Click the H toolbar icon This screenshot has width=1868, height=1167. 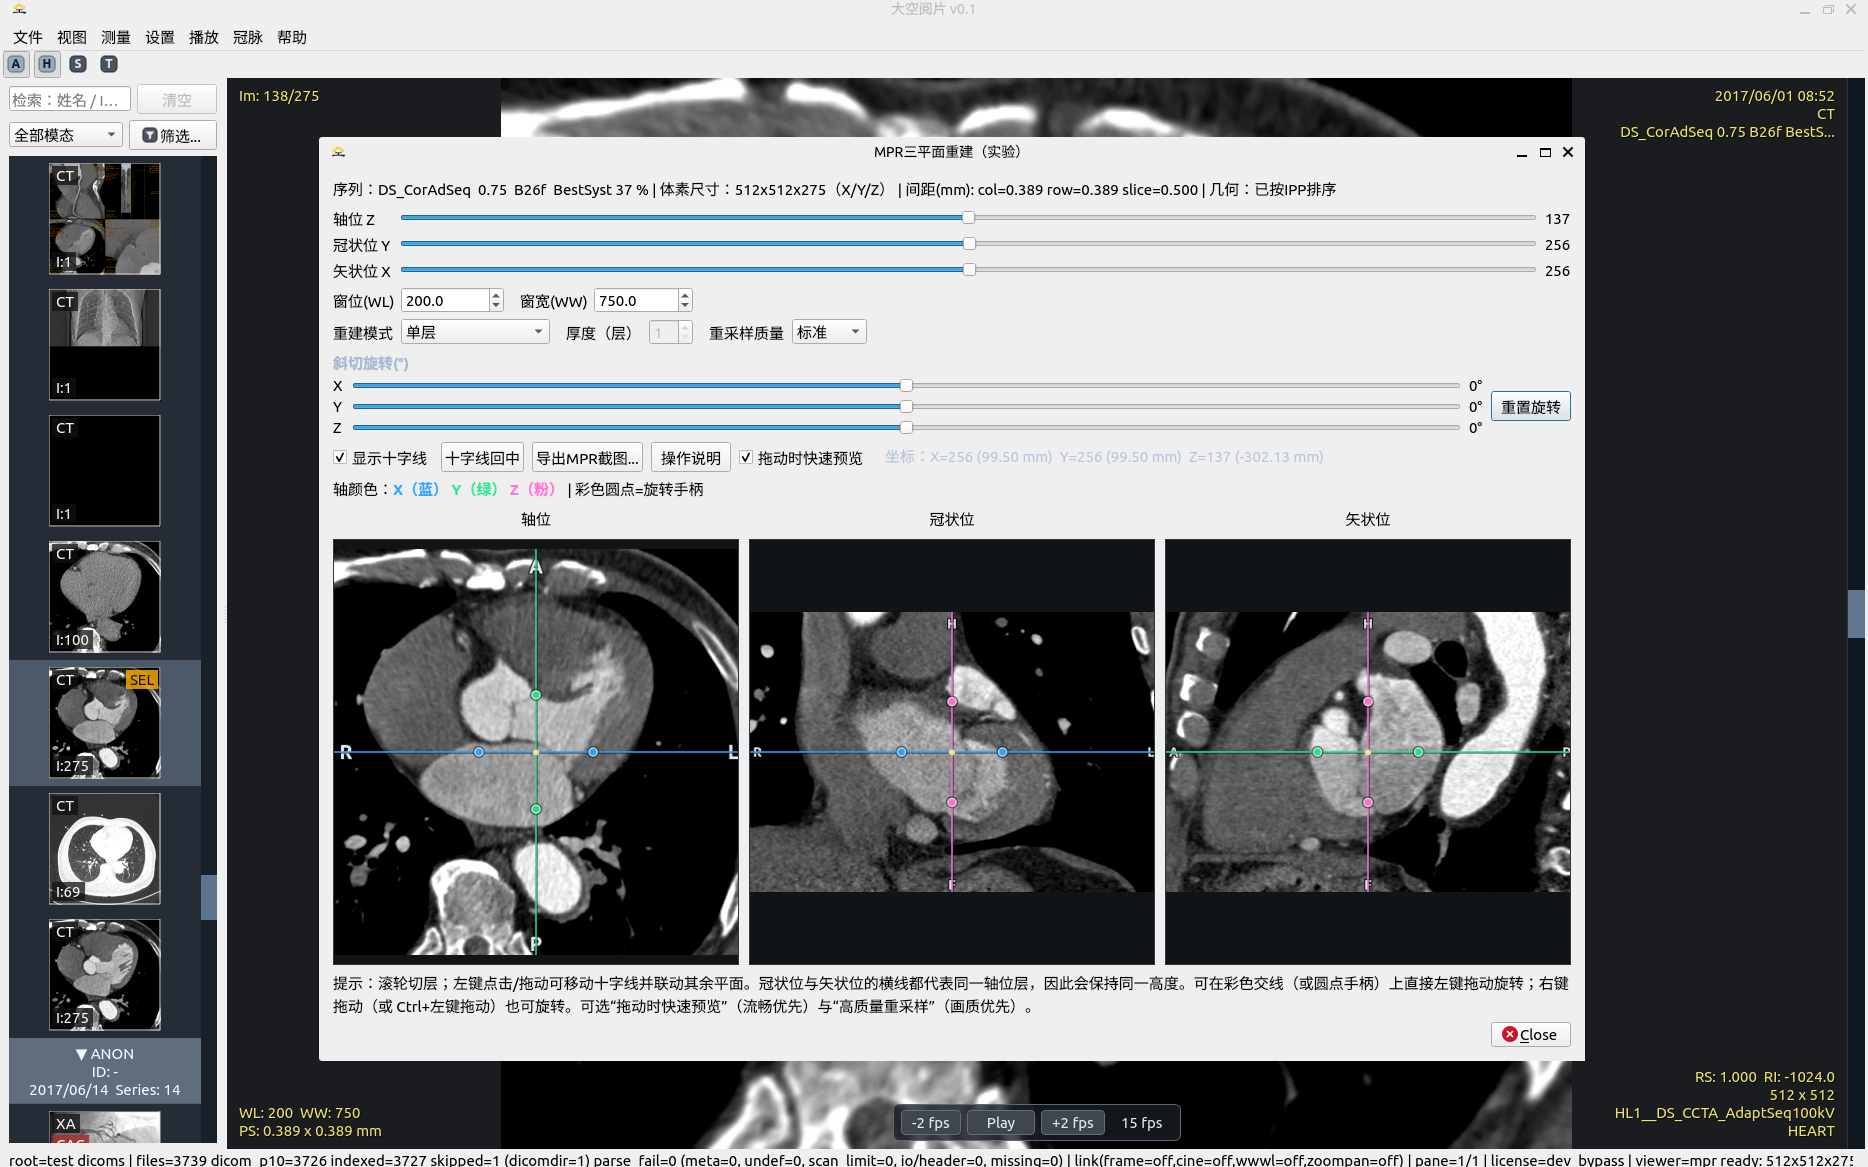pos(47,64)
